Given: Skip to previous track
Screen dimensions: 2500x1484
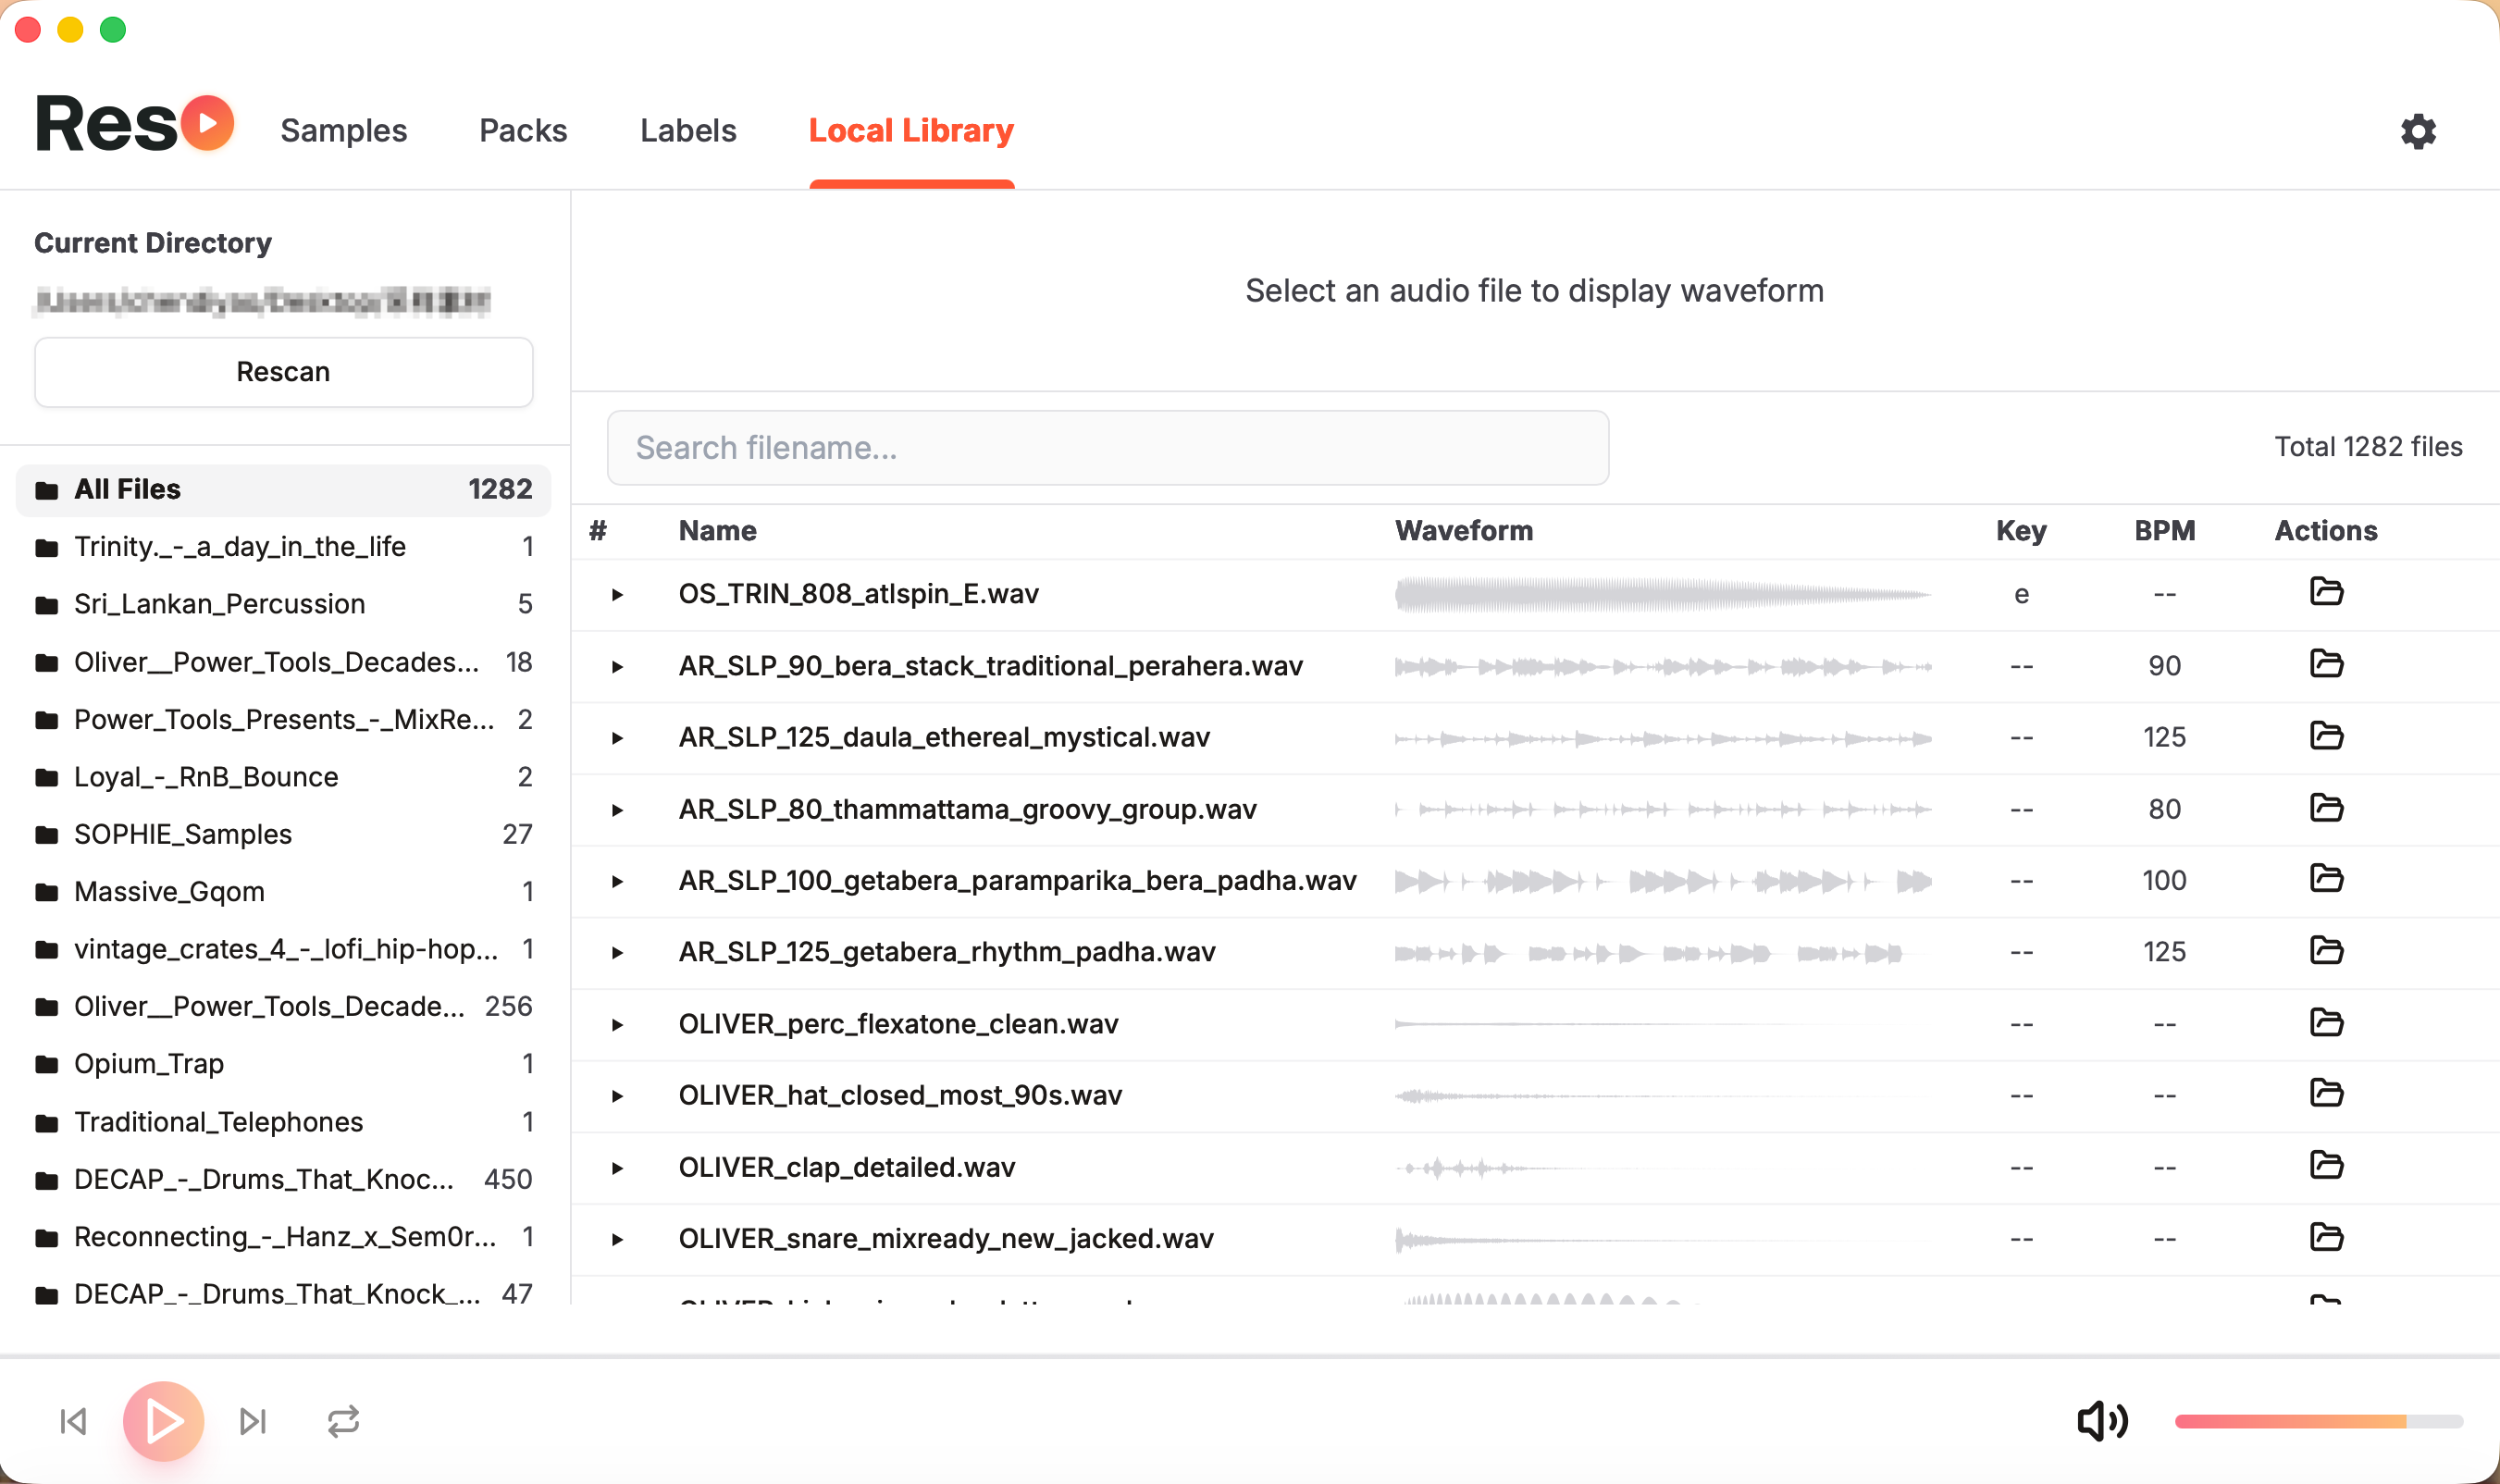Looking at the screenshot, I should click(x=74, y=1421).
